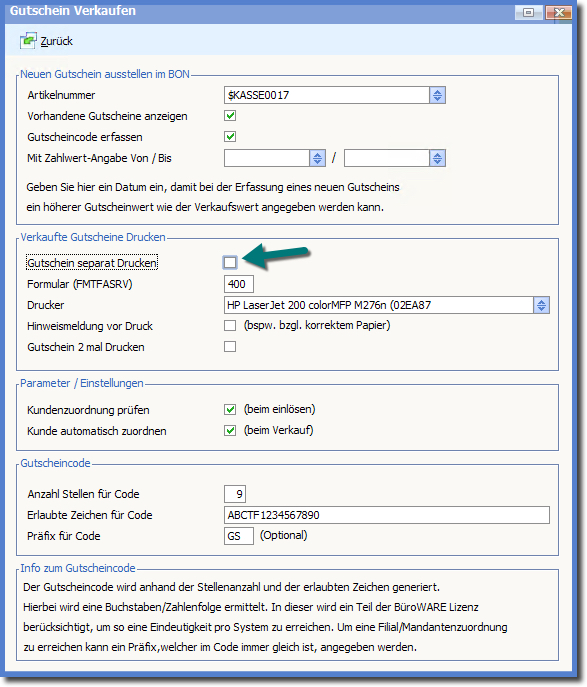Open the Artikelnummer dropdown arrow
587x687 pixels.
tap(437, 95)
